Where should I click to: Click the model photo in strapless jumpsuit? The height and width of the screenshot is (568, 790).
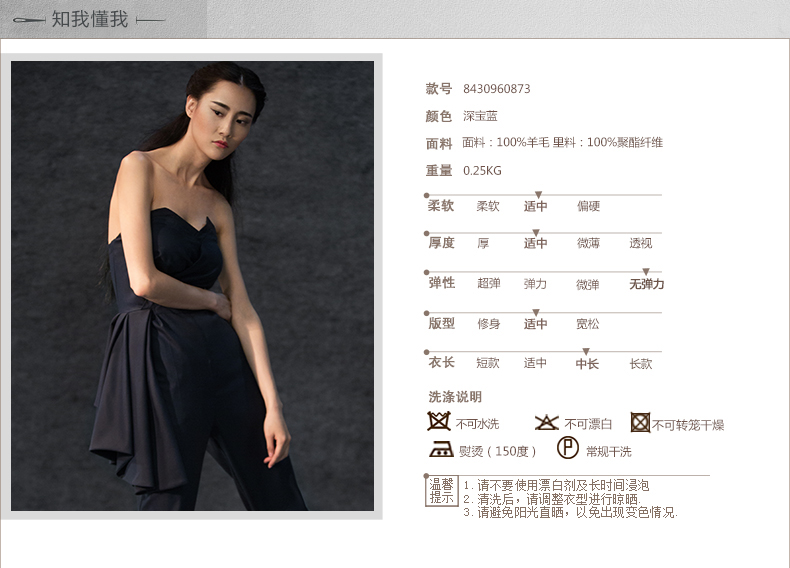192,285
